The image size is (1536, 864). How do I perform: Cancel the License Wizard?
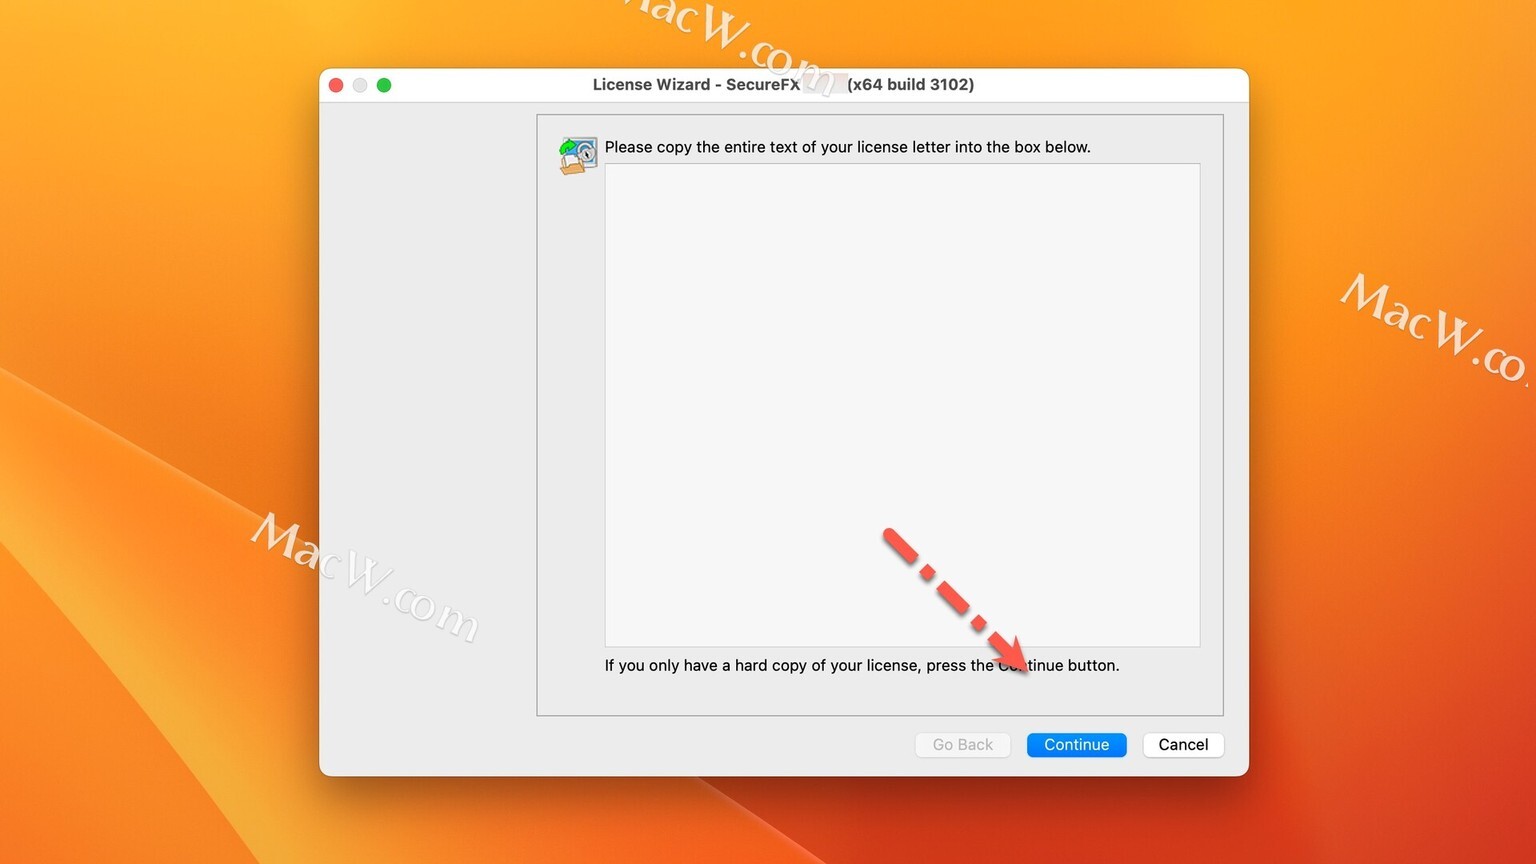coord(1183,745)
